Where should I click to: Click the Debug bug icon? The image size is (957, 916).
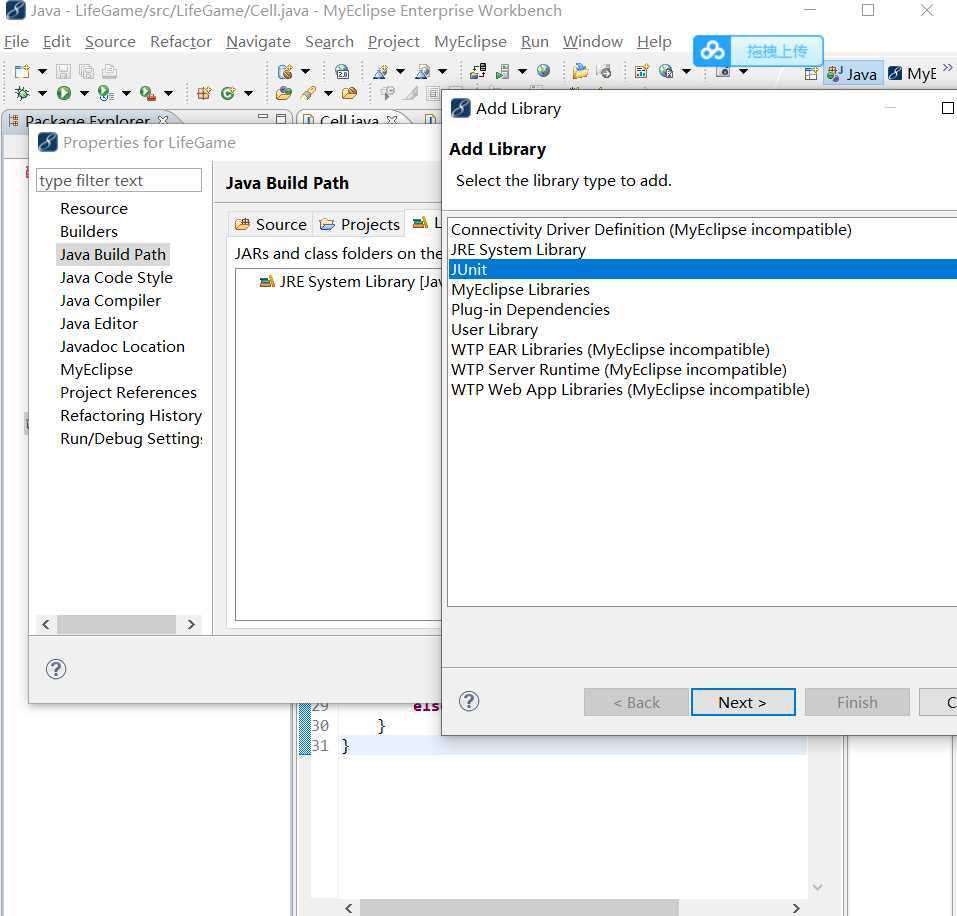[22, 93]
